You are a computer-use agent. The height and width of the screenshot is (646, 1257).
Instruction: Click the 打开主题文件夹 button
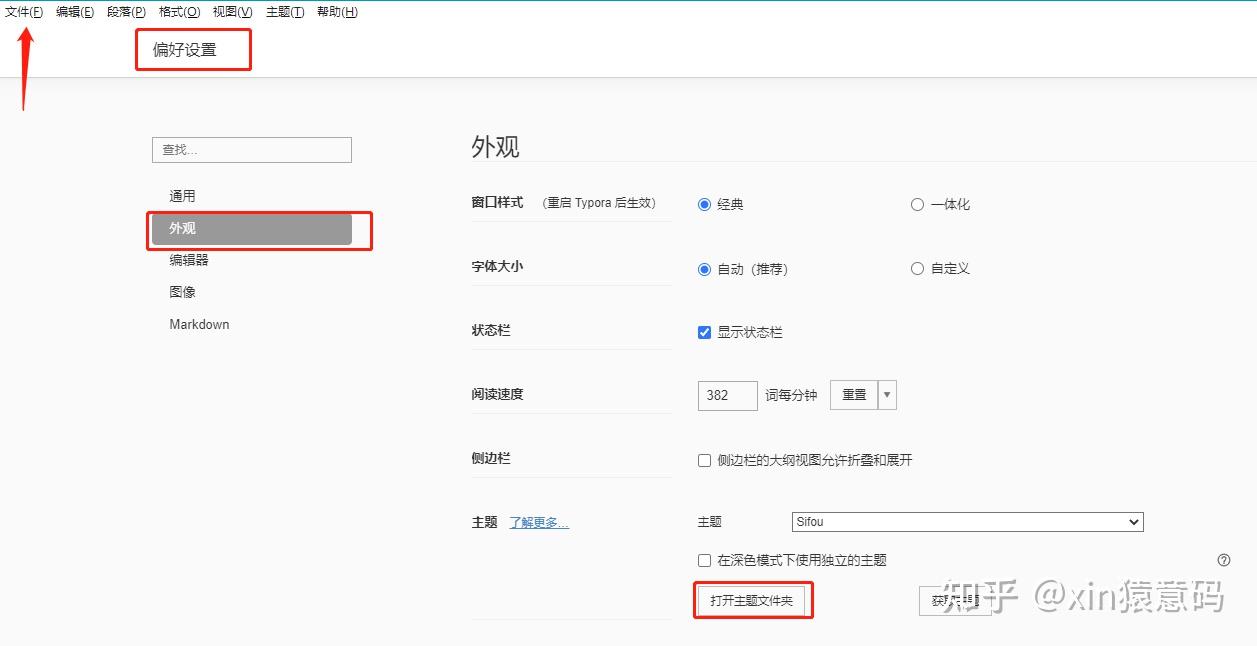click(753, 600)
